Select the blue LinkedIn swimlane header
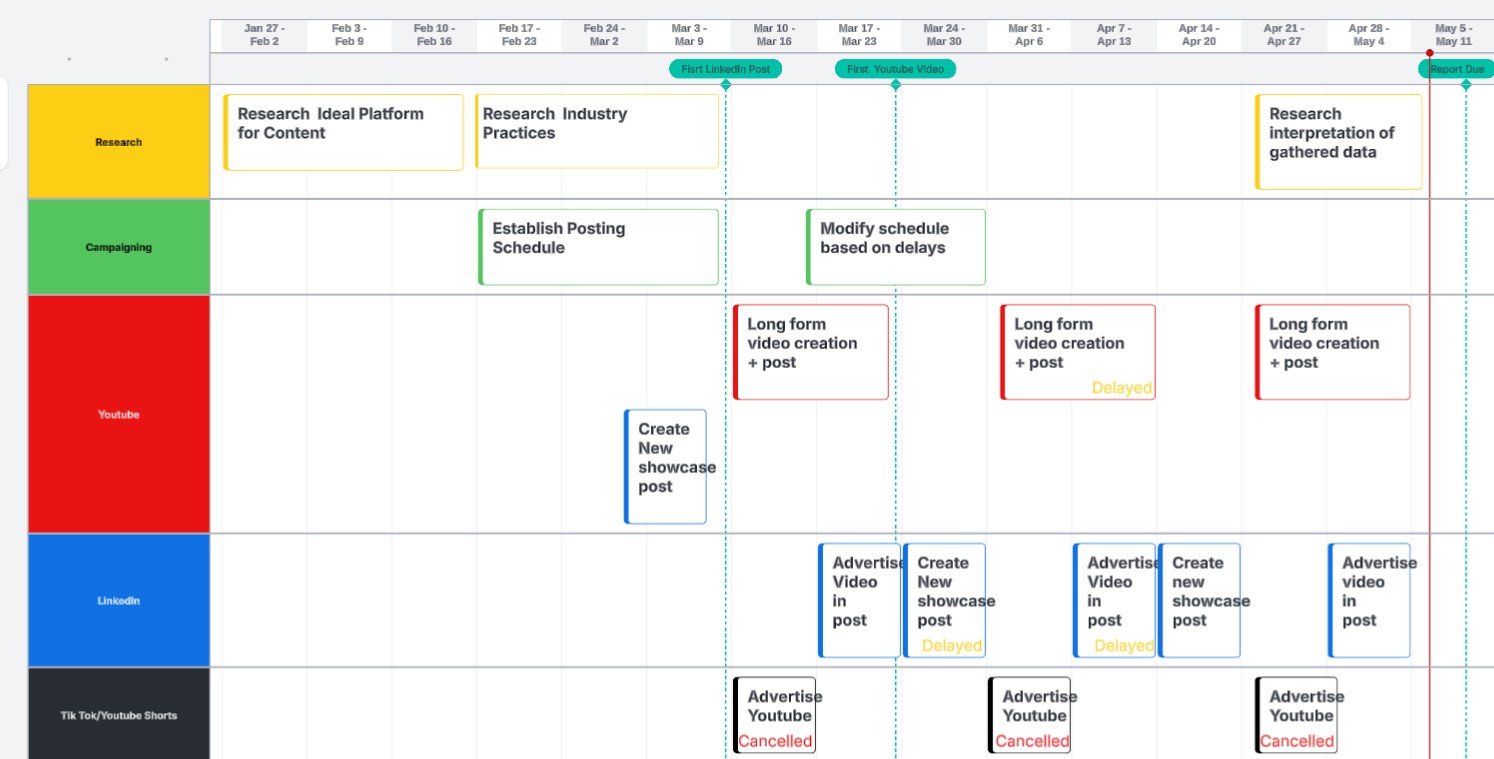This screenshot has width=1494, height=759. click(118, 601)
